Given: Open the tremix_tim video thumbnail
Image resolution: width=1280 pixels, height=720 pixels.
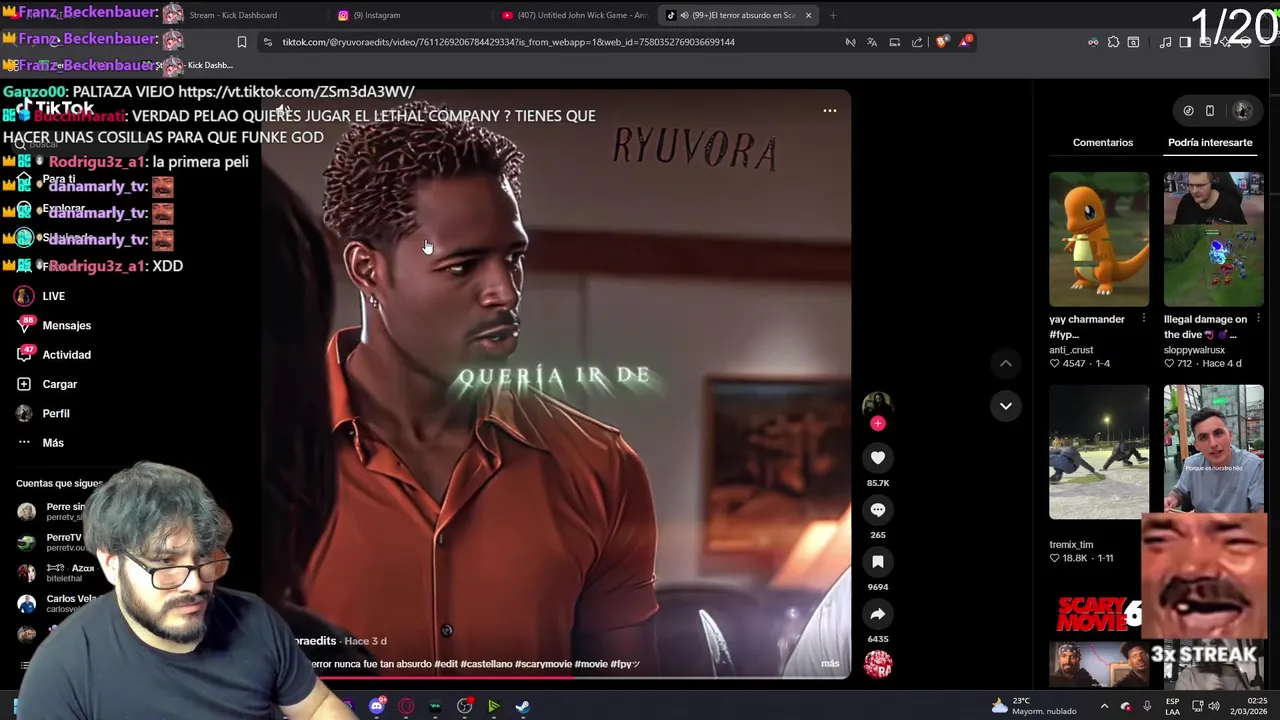Looking at the screenshot, I should point(1099,452).
